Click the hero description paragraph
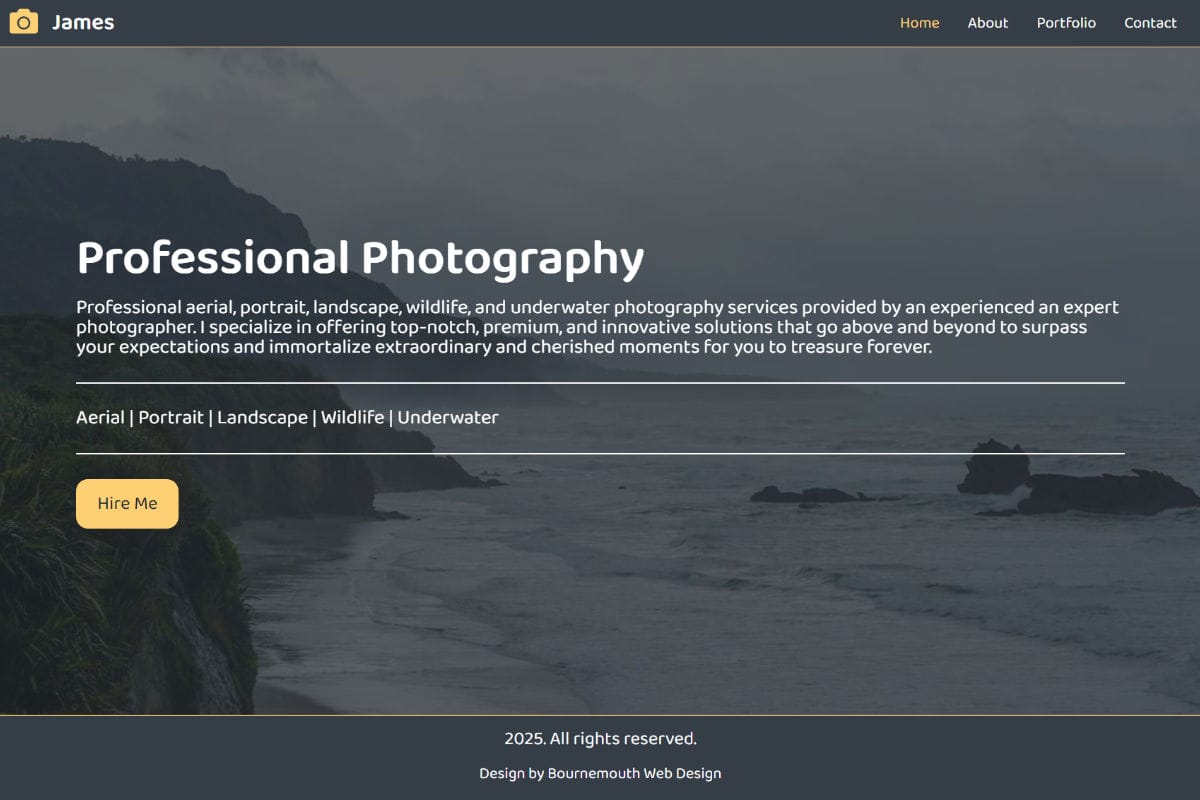 [598, 326]
